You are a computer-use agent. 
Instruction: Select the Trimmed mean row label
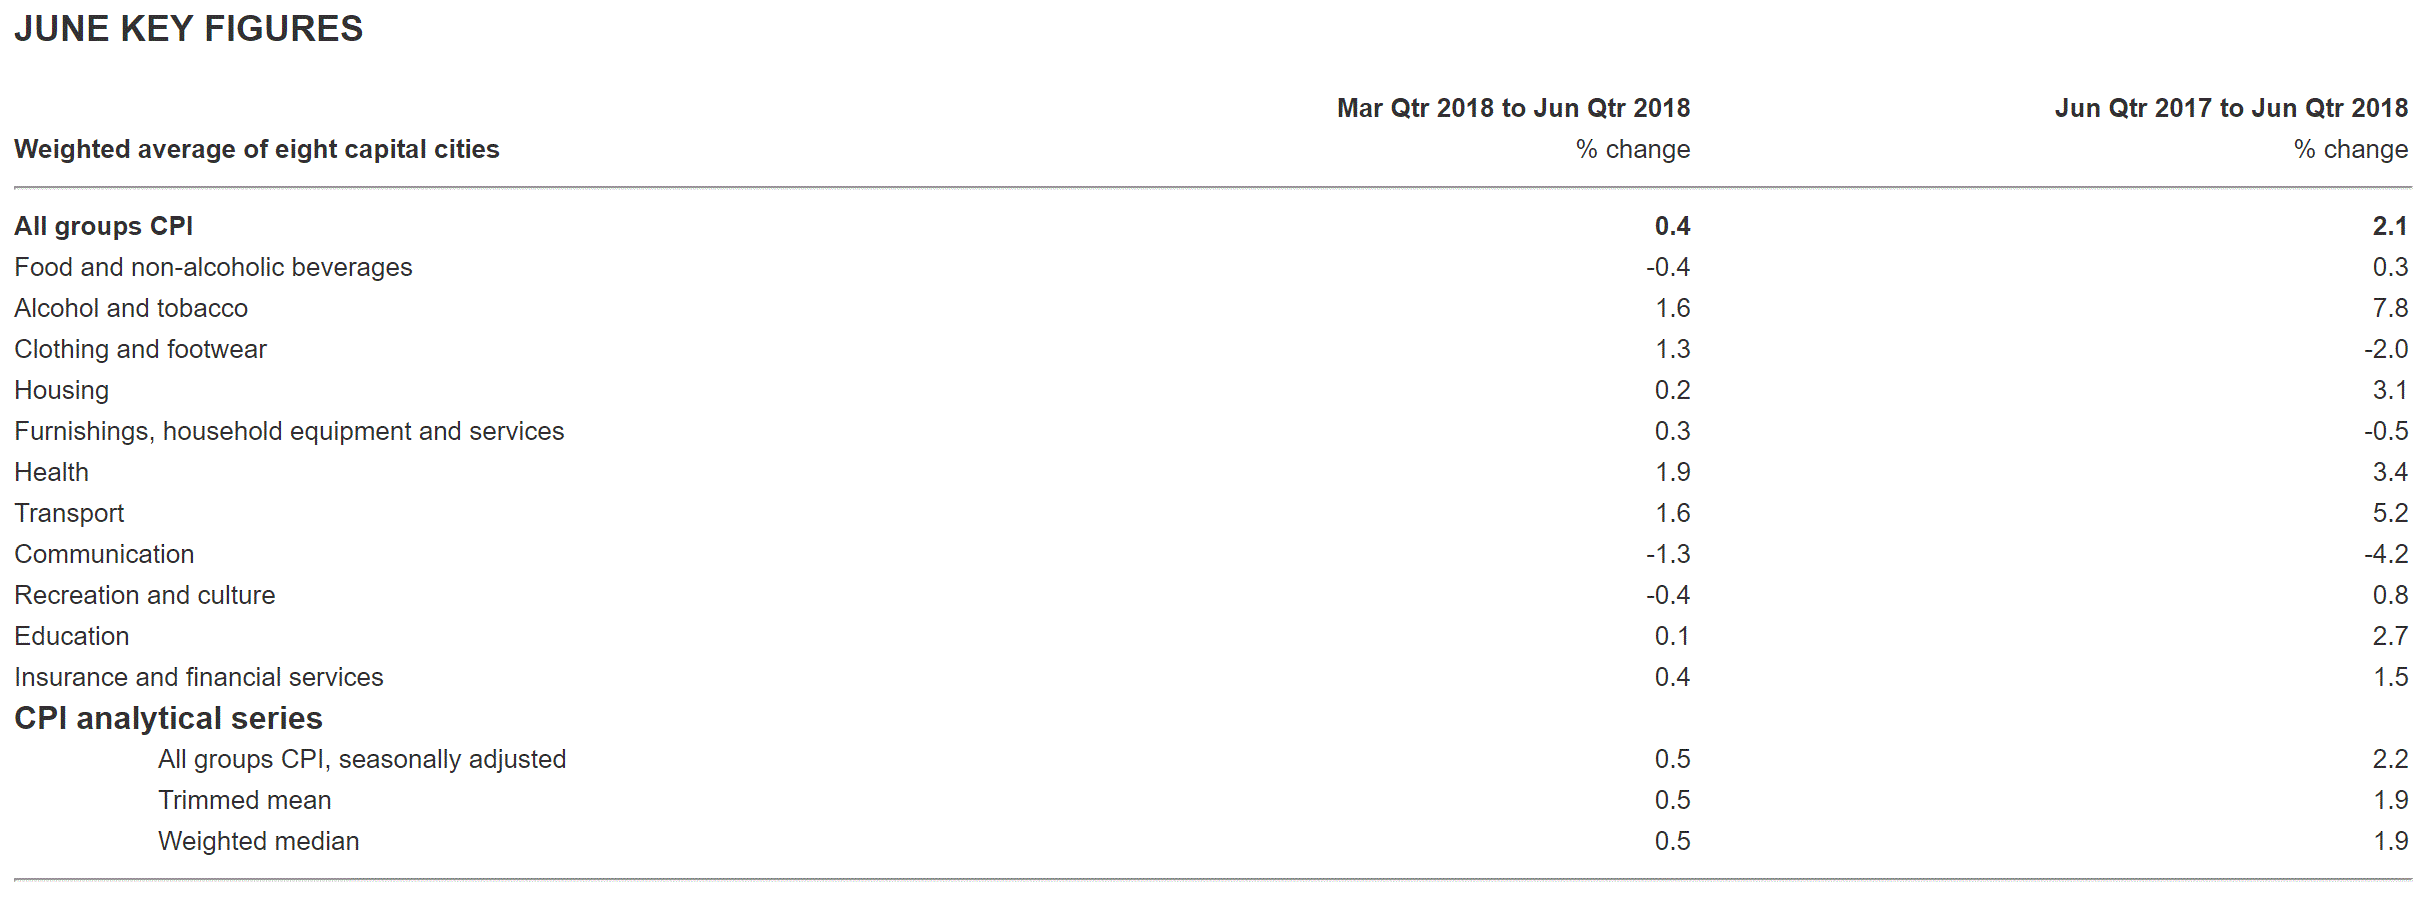click(245, 800)
